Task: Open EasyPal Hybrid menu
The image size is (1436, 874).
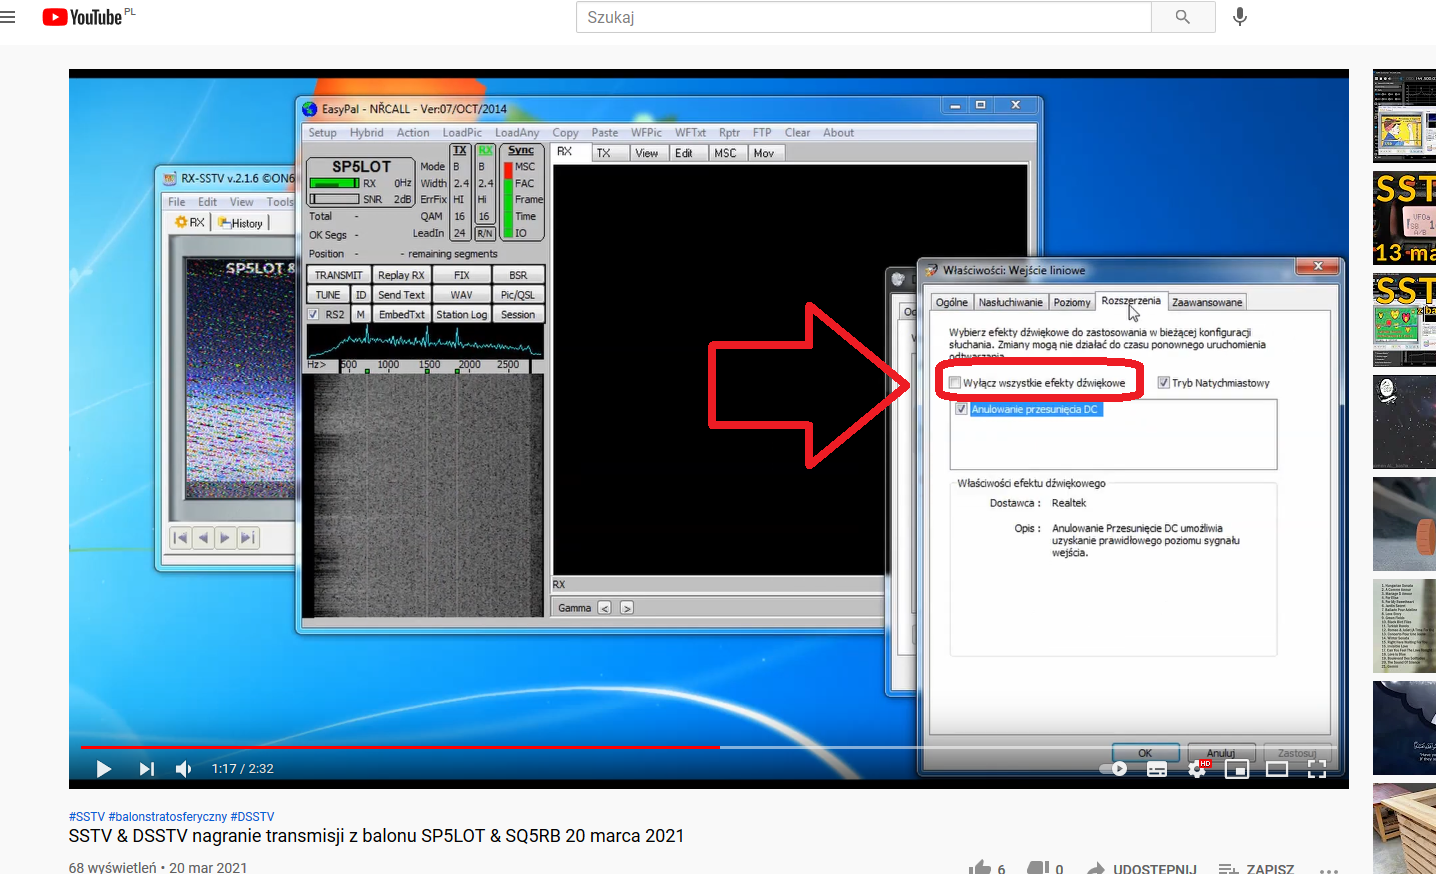Action: tap(366, 133)
